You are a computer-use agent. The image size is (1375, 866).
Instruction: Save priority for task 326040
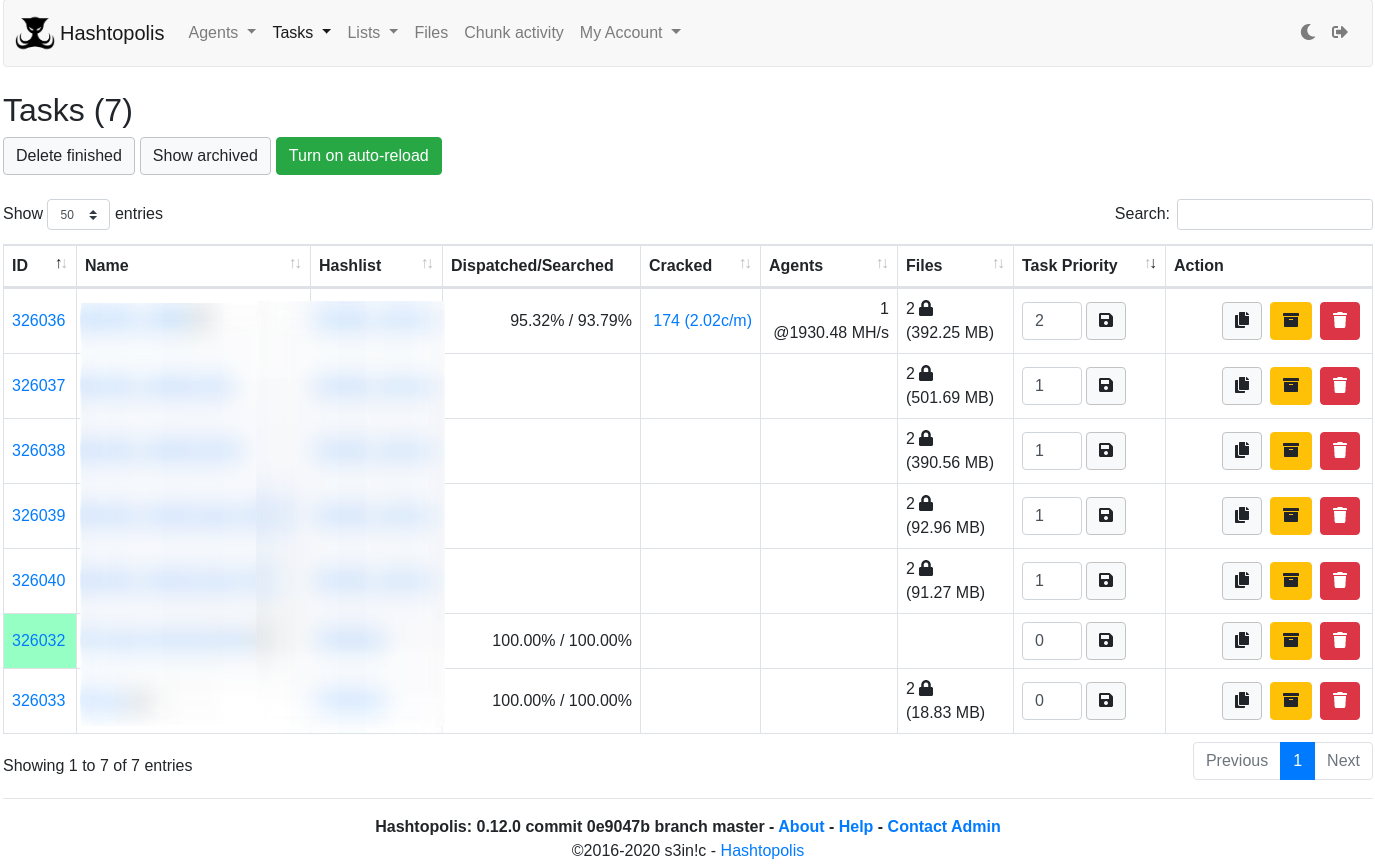coord(1105,581)
